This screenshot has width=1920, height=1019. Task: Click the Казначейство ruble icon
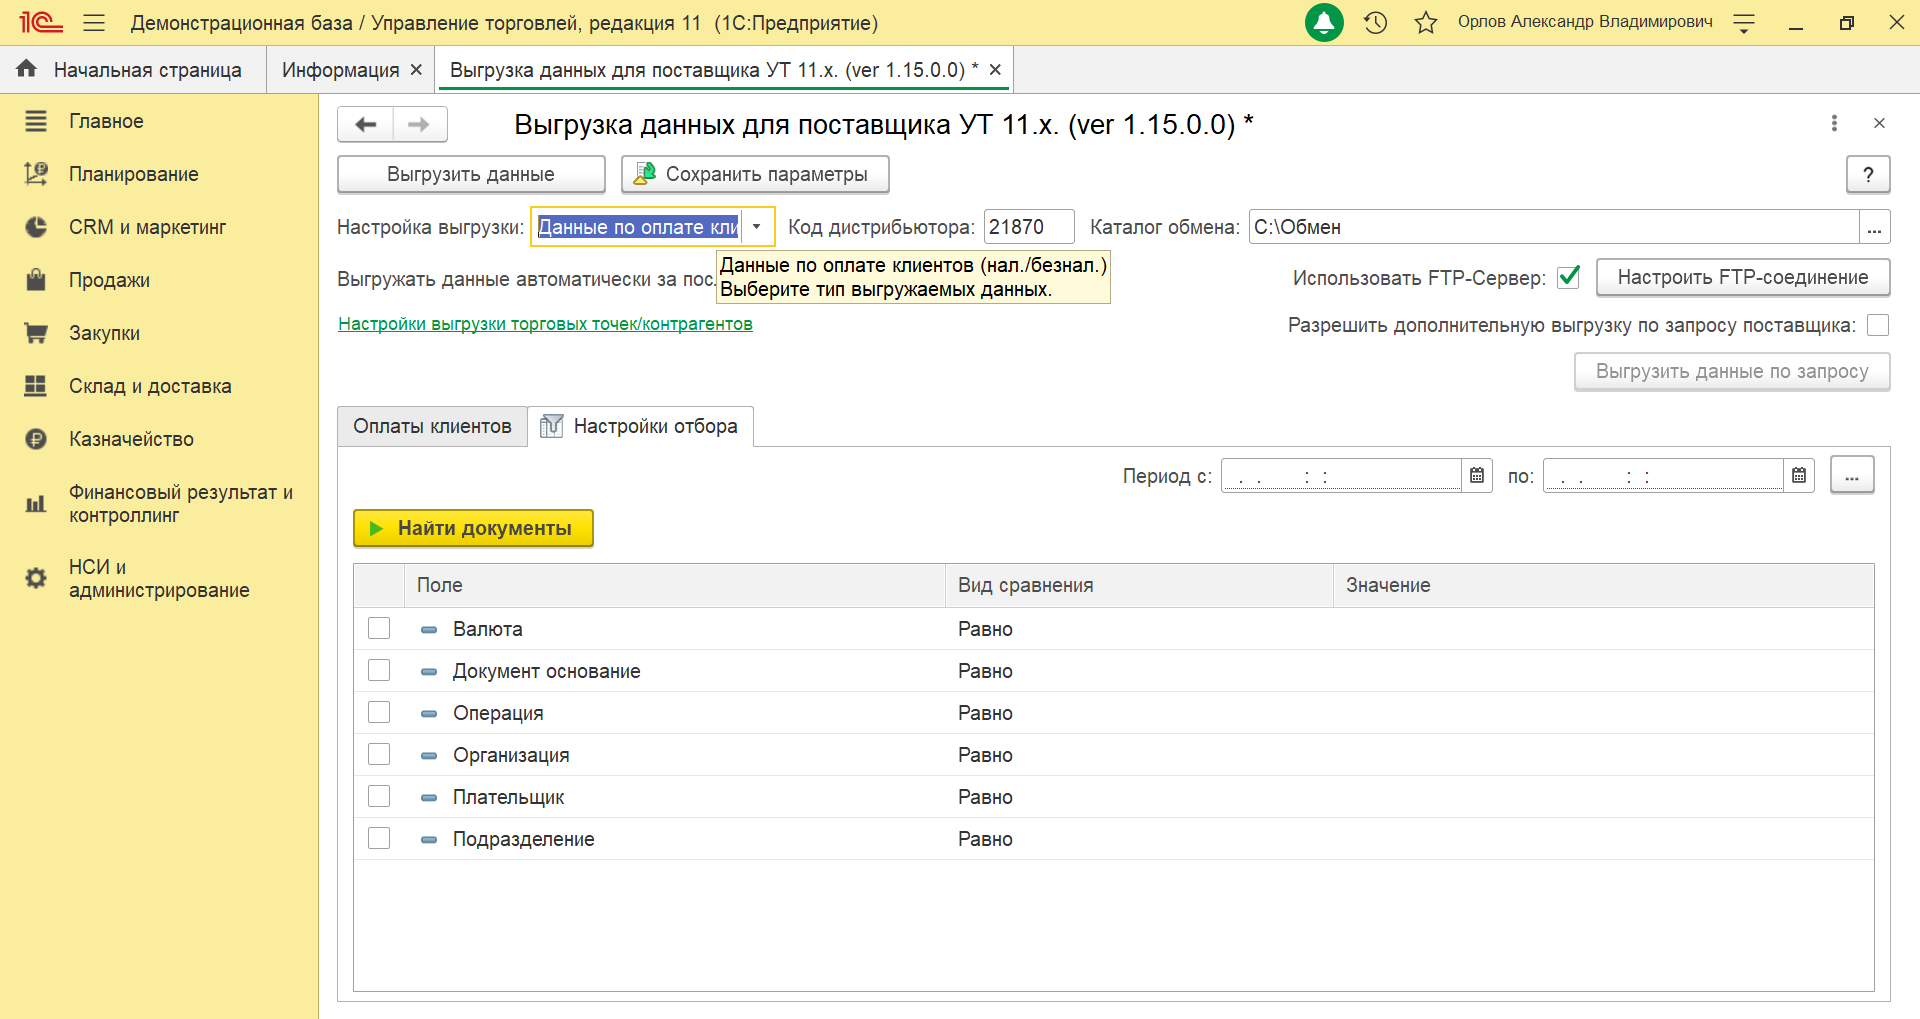[x=36, y=439]
